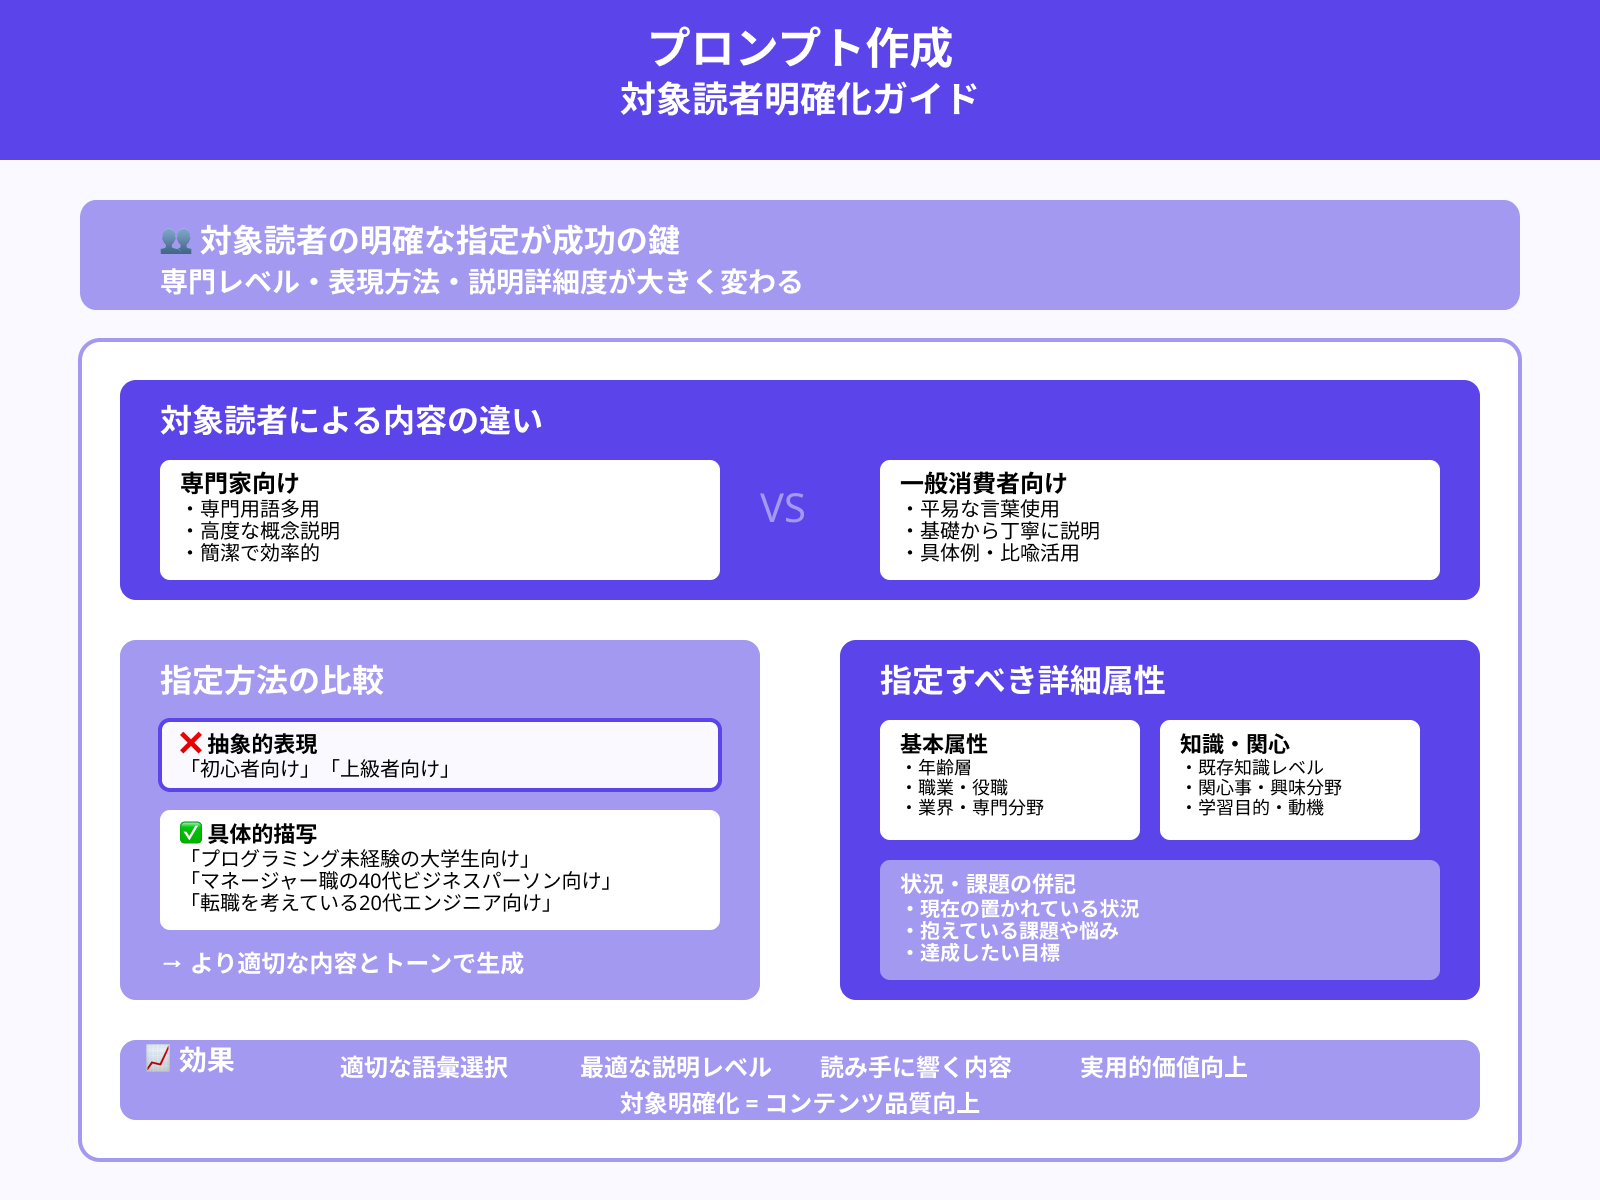Click the heading 指定方法の比較
This screenshot has height=1200, width=1600.
[272, 681]
